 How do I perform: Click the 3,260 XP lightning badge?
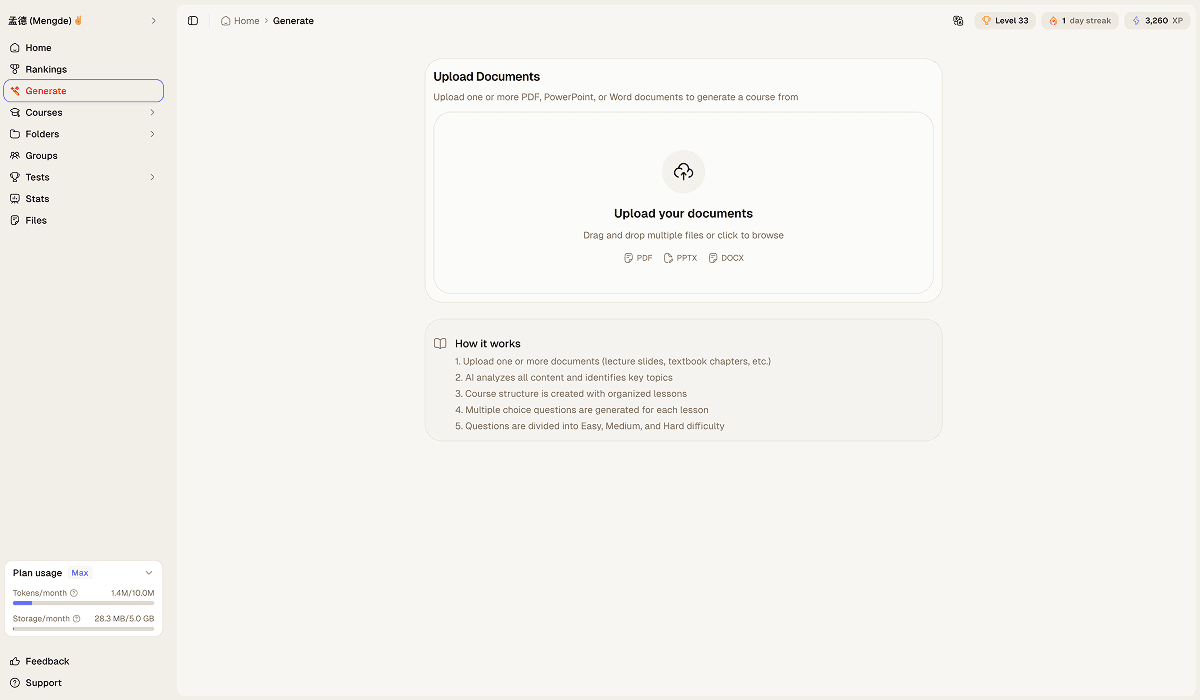pyautogui.click(x=1156, y=20)
